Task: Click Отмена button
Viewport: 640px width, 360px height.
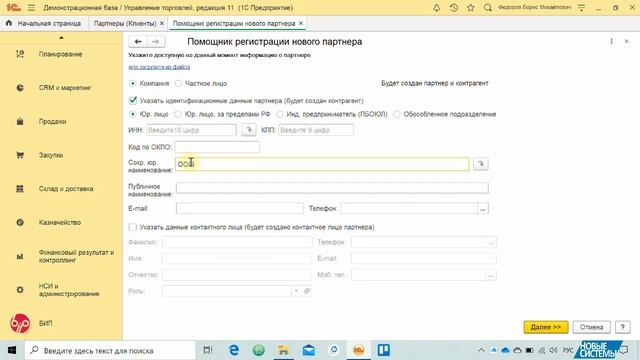Action: [591, 327]
